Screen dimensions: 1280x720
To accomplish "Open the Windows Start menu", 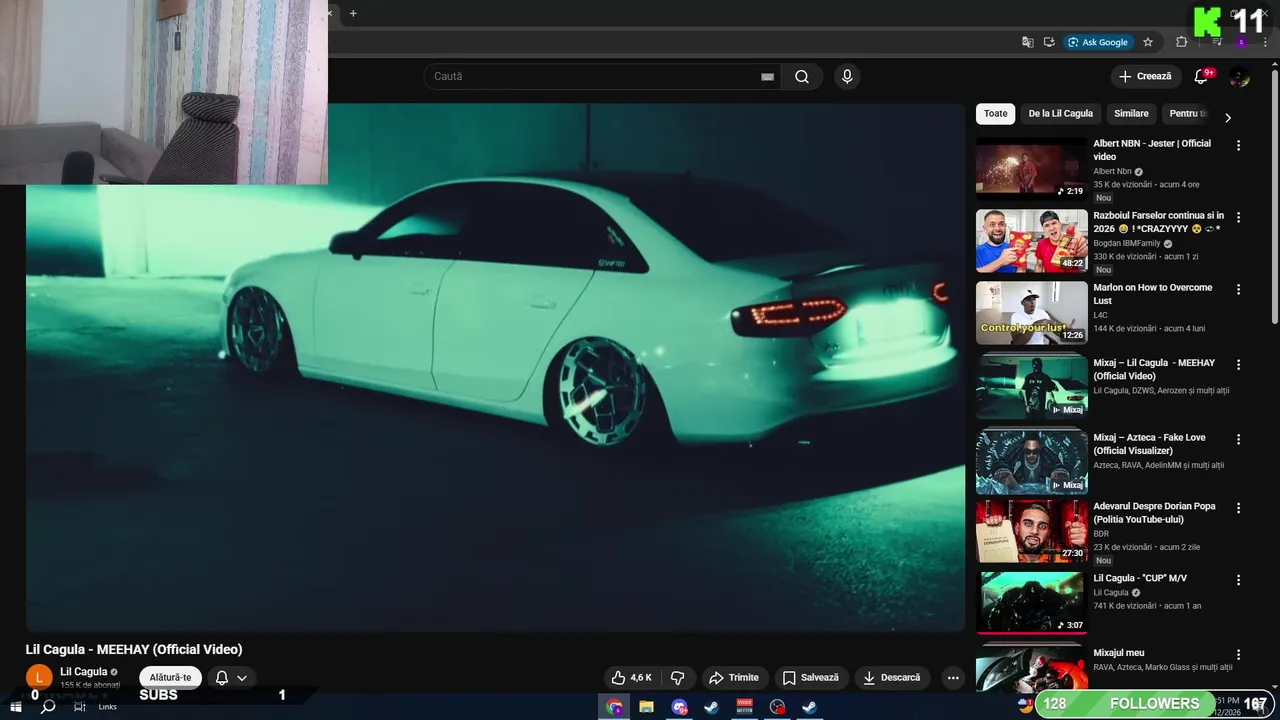I will [15, 707].
